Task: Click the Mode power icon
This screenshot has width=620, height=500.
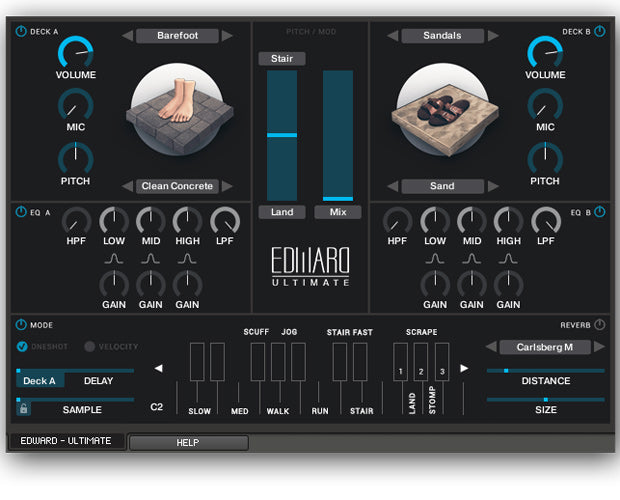Action: coord(21,324)
